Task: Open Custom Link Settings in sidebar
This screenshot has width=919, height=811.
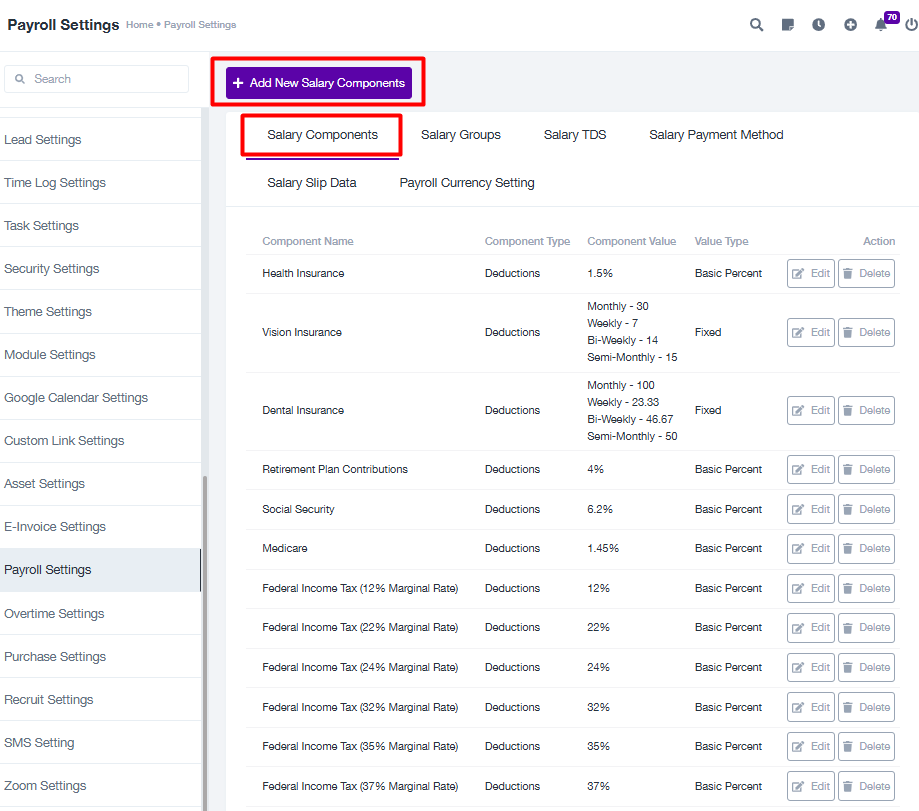Action: click(100, 441)
